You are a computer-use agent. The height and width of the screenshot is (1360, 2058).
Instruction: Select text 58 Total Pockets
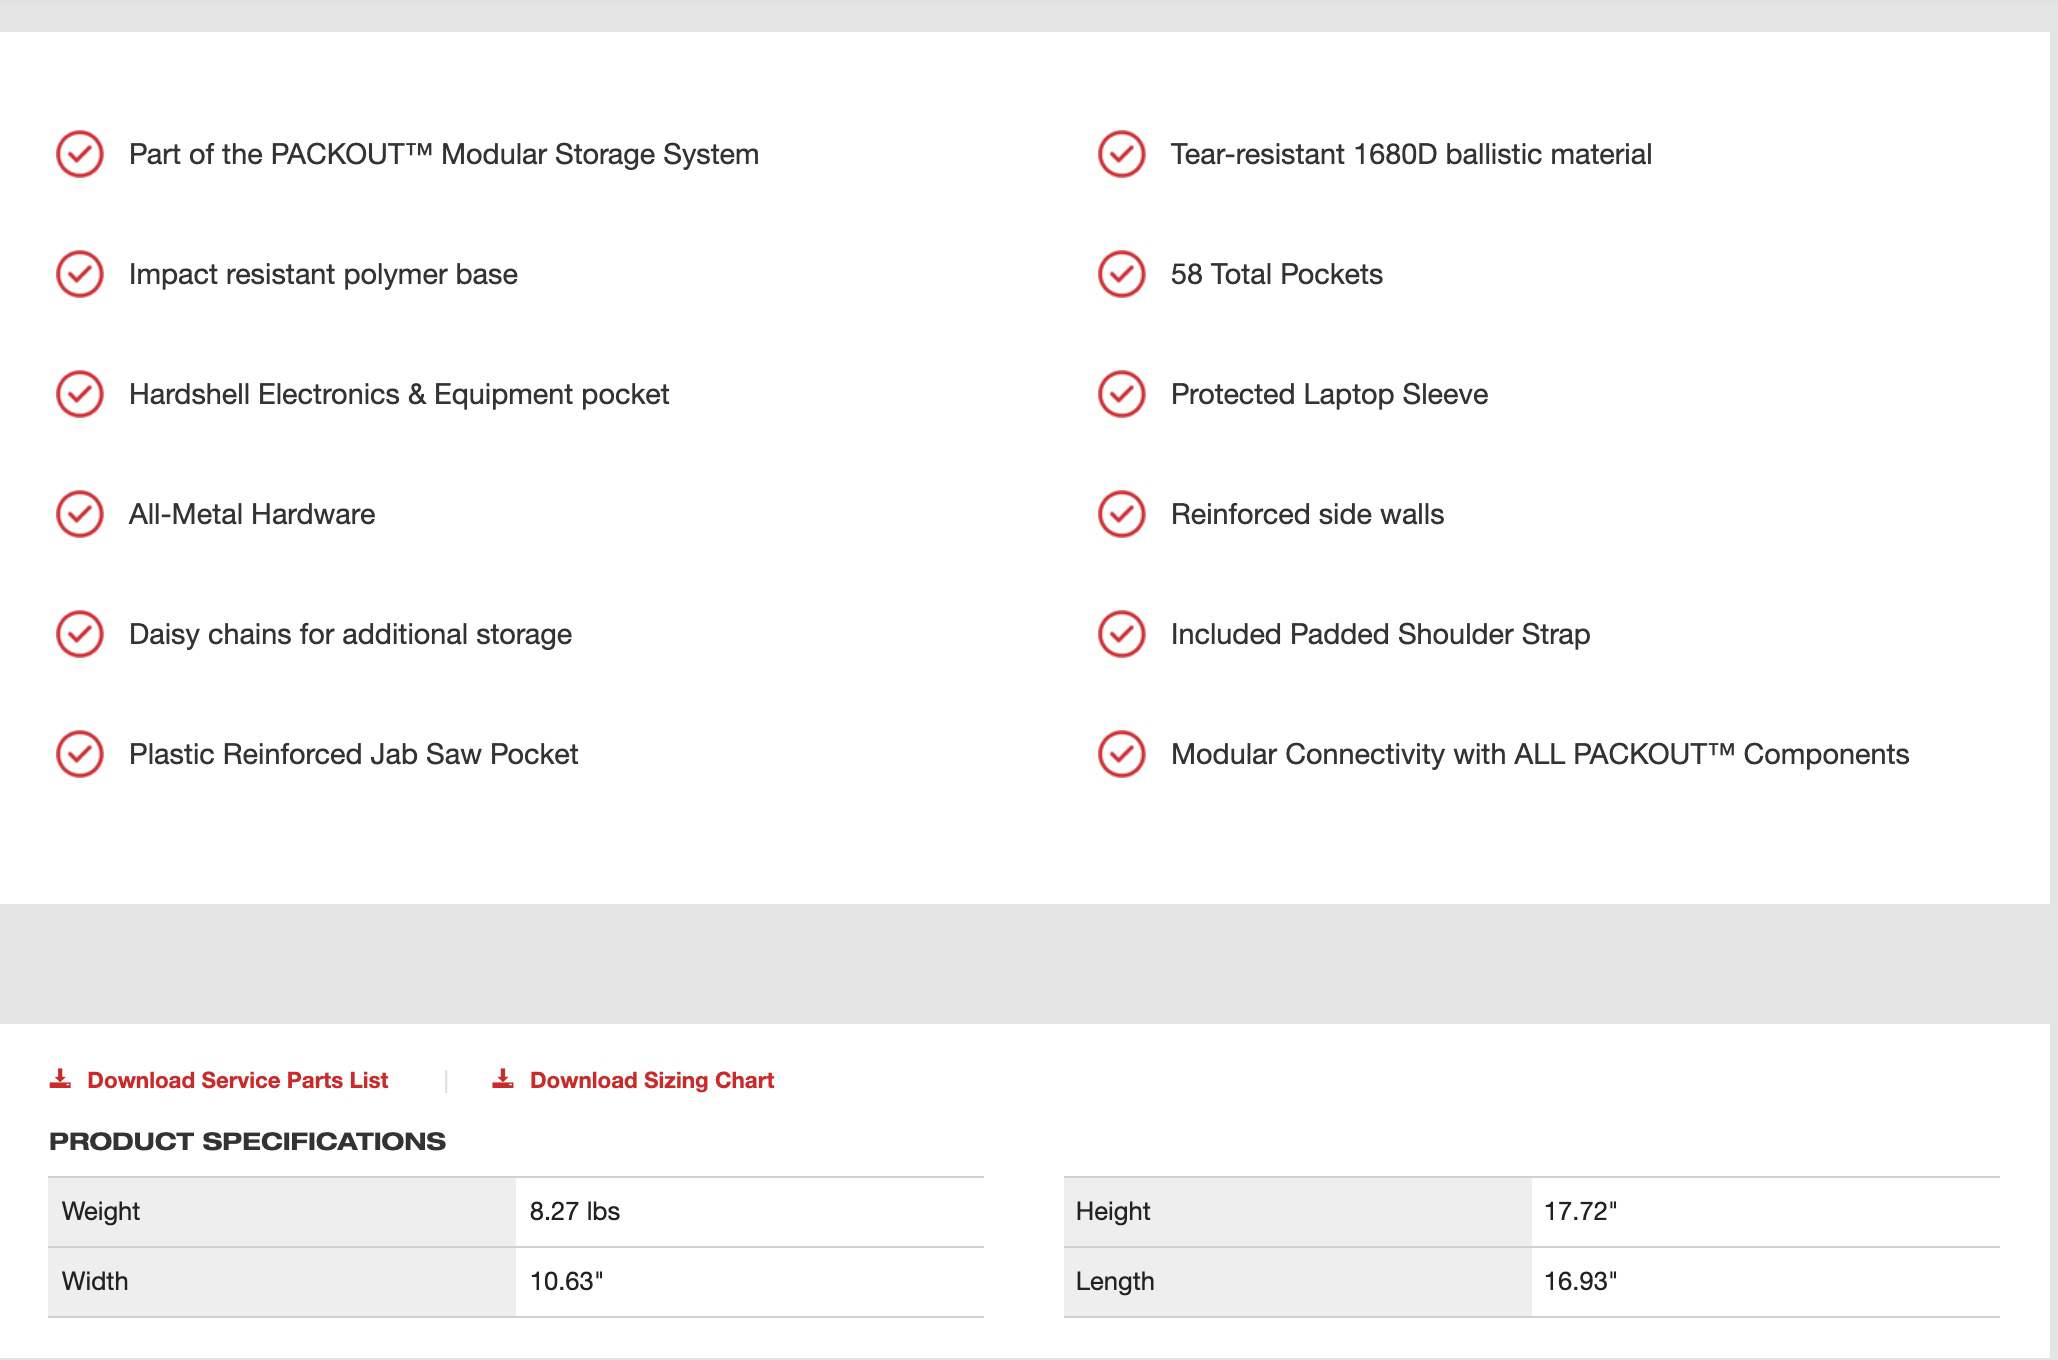pyautogui.click(x=1277, y=274)
